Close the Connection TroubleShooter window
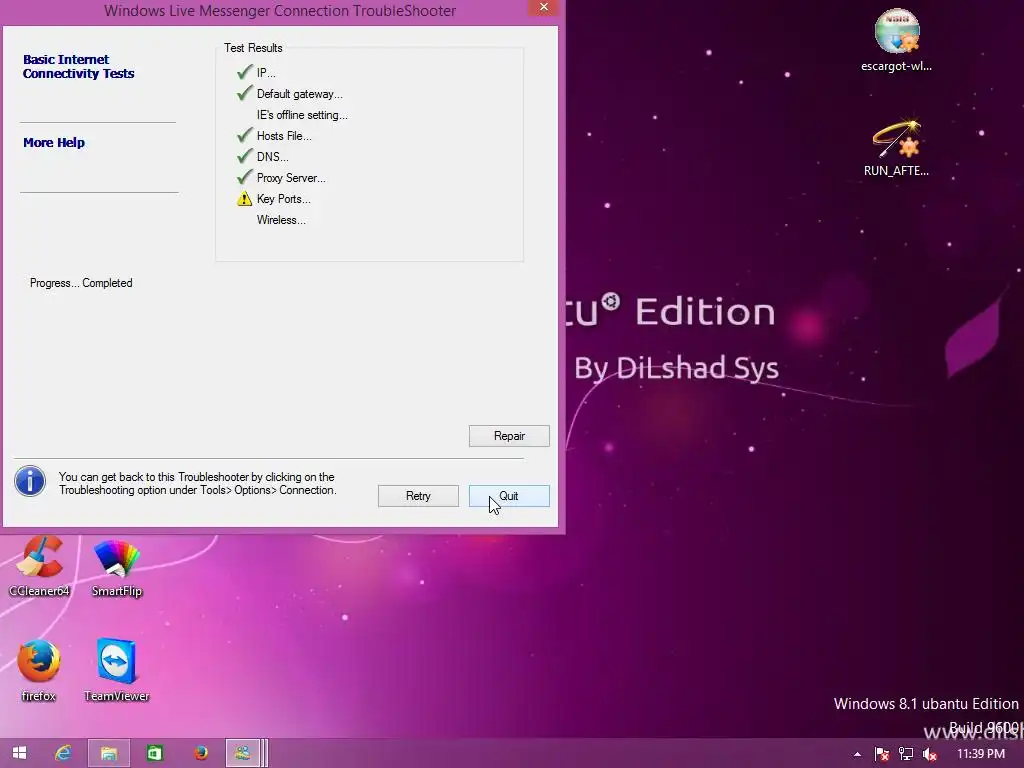Viewport: 1024px width, 768px height. pos(543,7)
